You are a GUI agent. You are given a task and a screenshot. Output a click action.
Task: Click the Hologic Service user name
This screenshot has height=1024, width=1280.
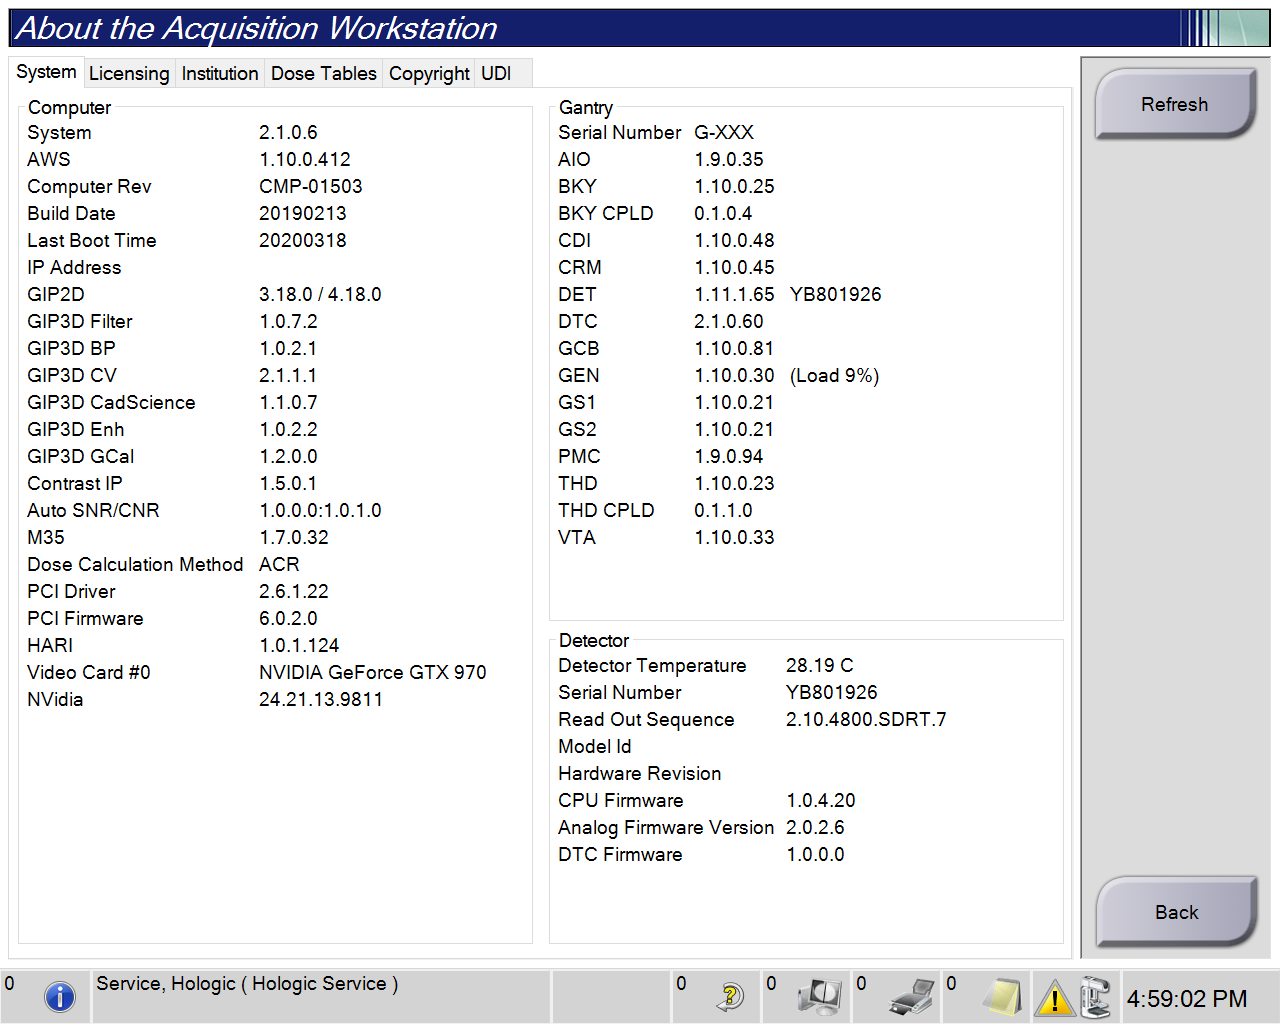[247, 984]
